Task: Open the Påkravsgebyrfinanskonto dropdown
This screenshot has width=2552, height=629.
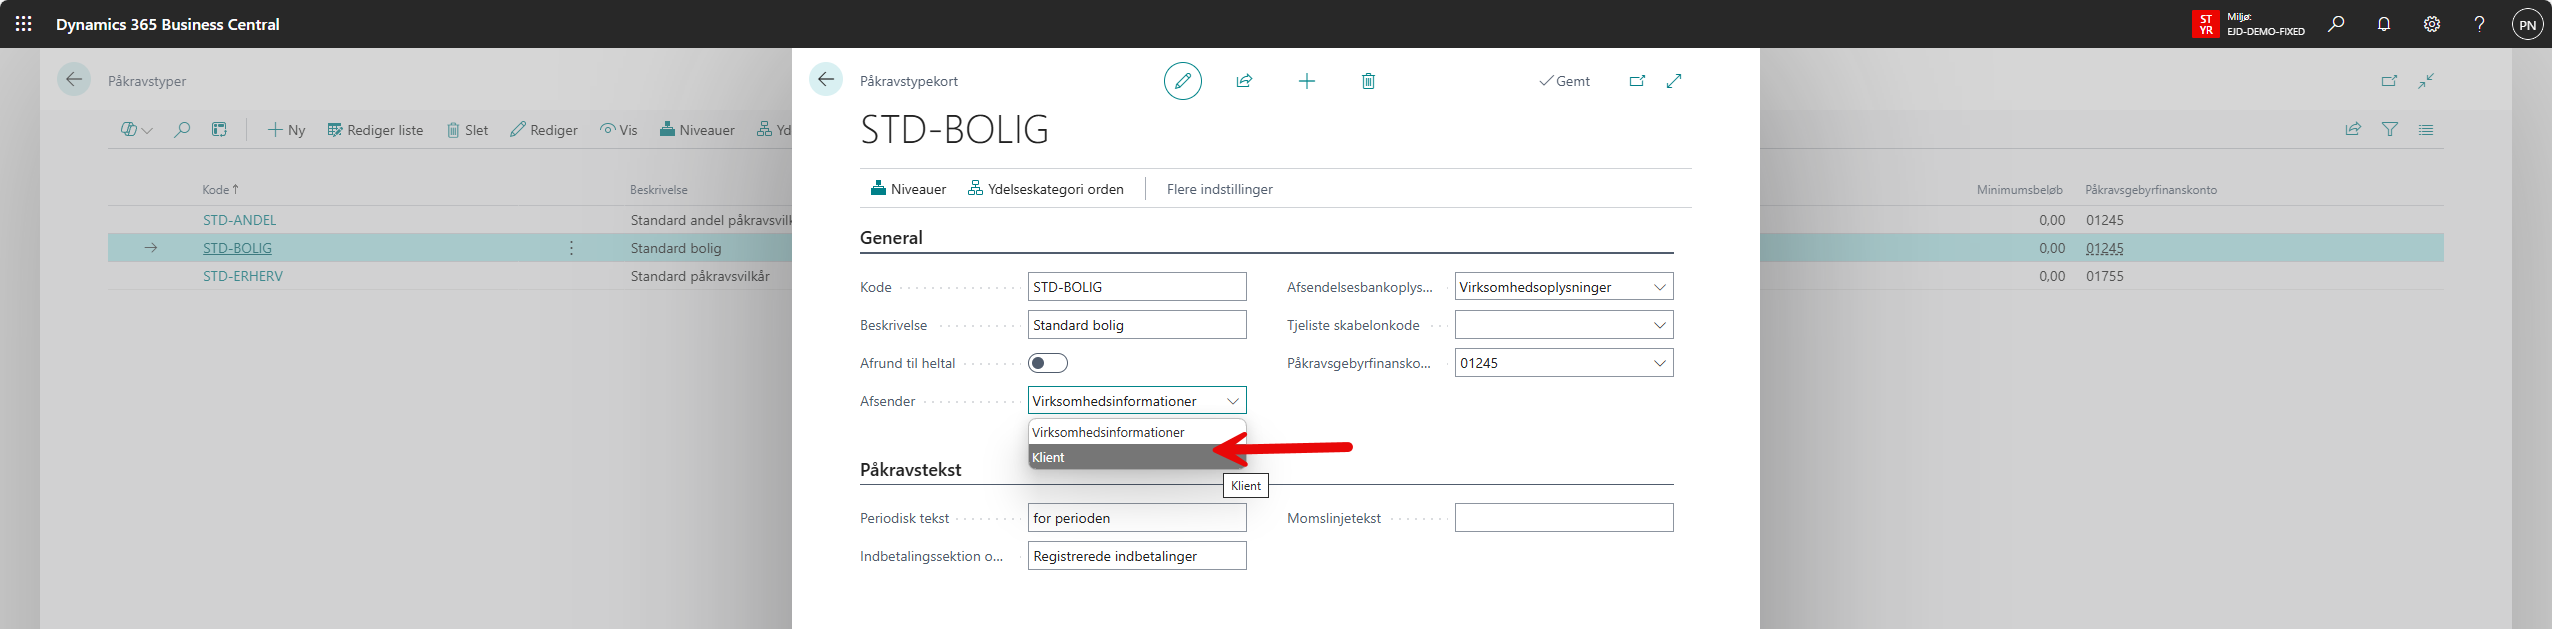Action: pyautogui.click(x=1564, y=363)
